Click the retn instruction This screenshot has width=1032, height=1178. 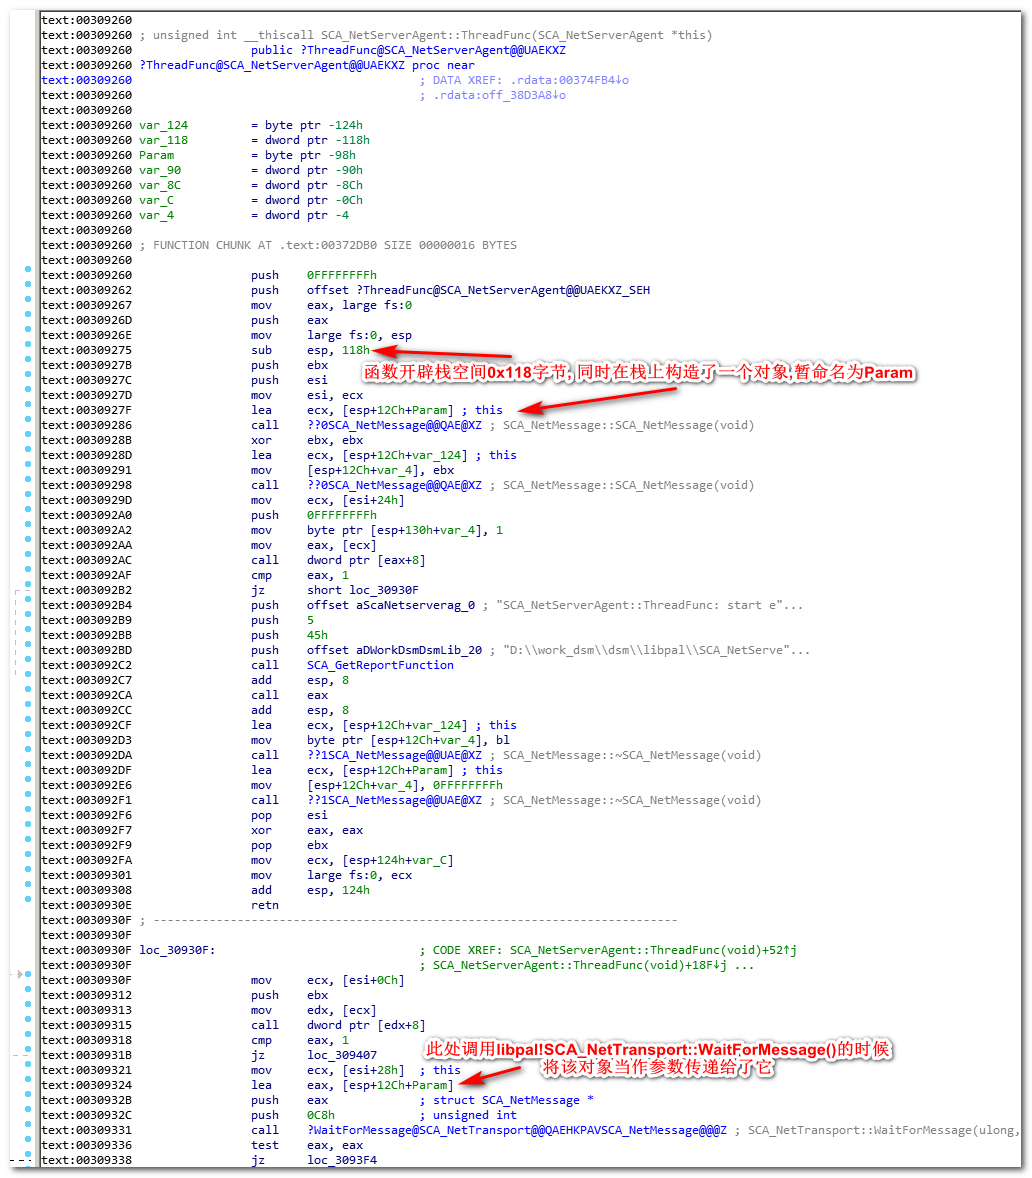[264, 907]
